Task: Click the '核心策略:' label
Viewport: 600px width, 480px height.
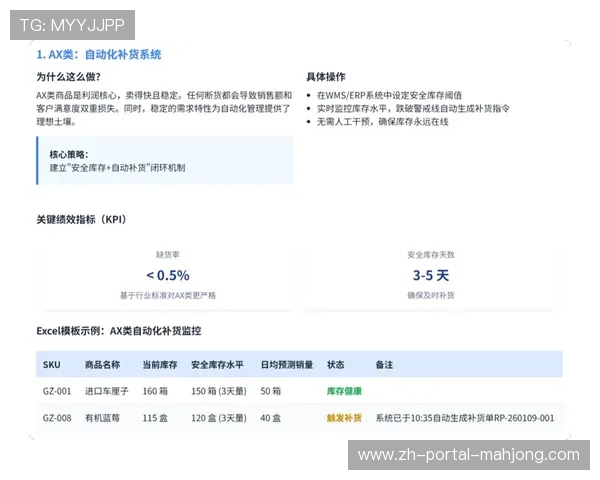Action: [x=69, y=154]
